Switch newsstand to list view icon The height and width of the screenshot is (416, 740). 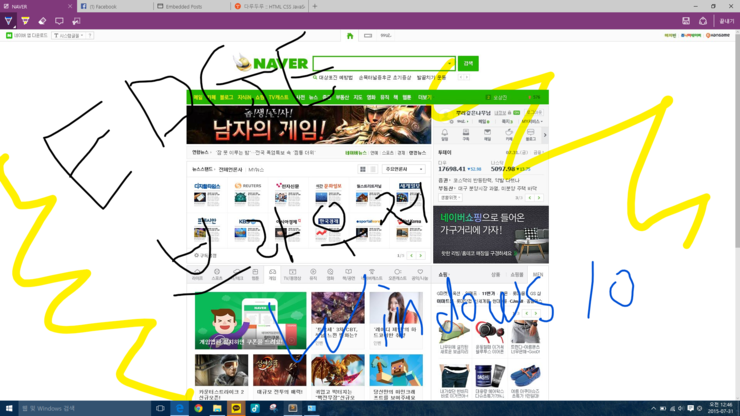point(372,169)
